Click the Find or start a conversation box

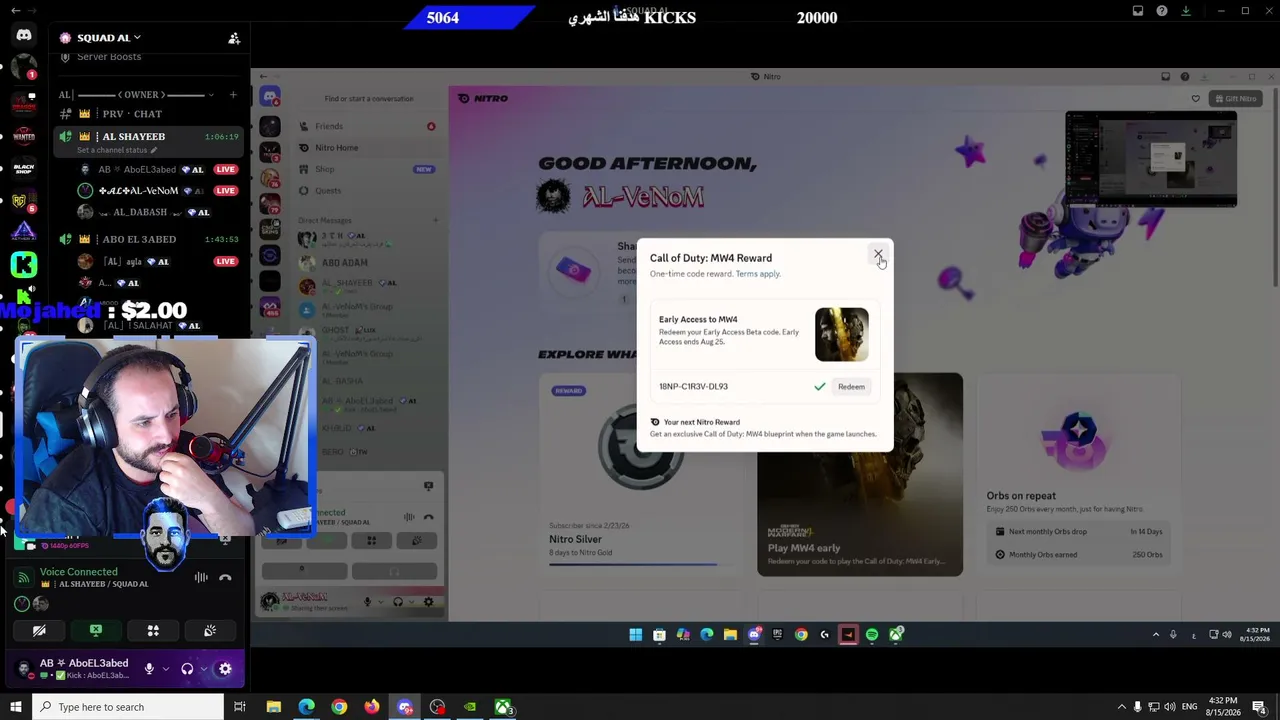[x=369, y=98]
